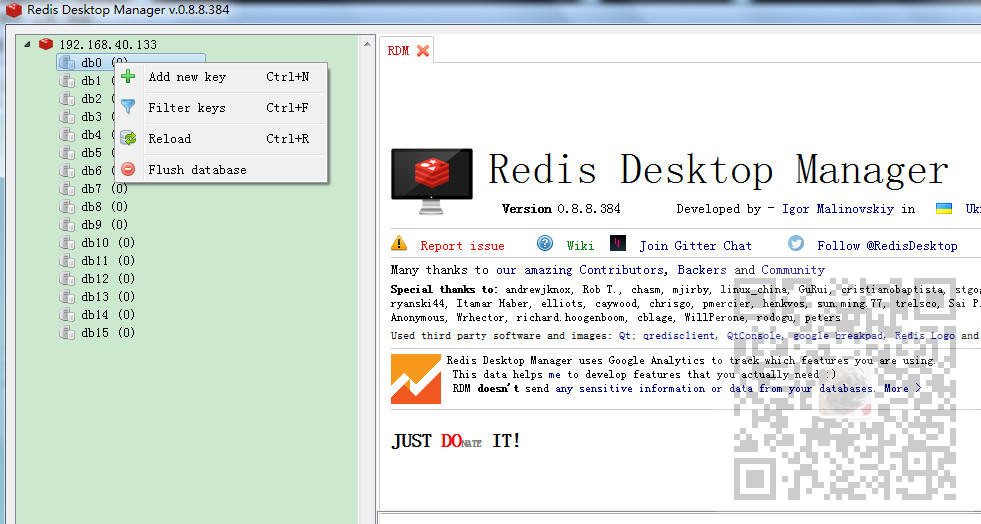The image size is (981, 524).
Task: Open the our amazing Contributors link
Action: point(580,270)
